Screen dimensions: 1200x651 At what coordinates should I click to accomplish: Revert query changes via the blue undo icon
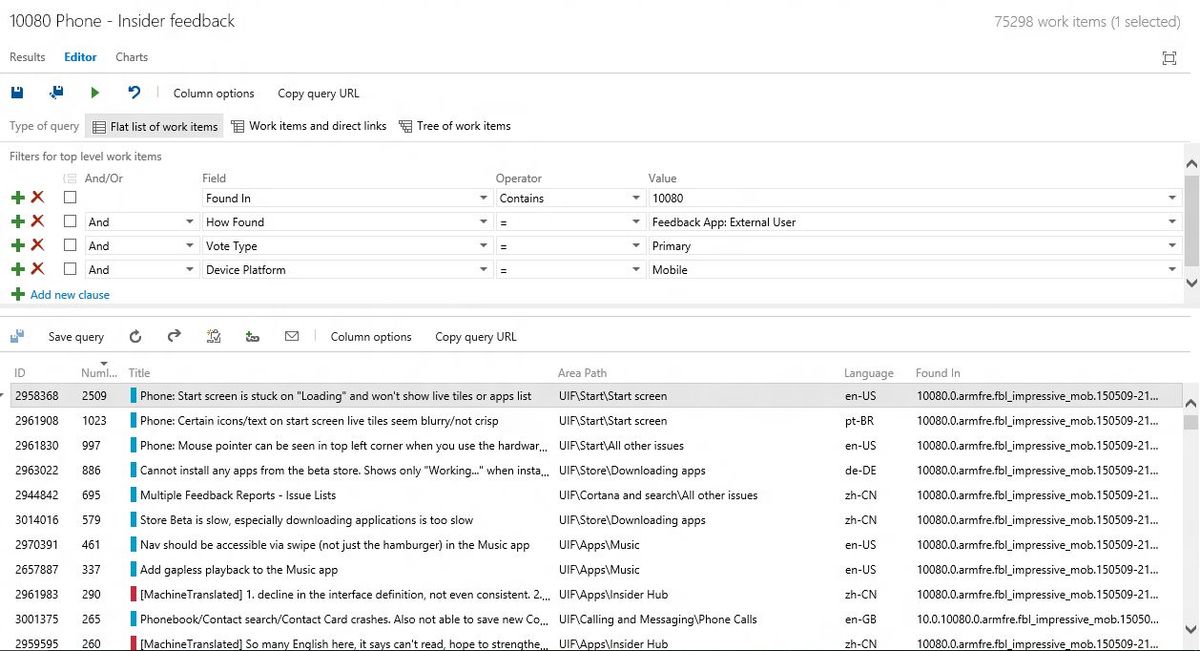[x=131, y=92]
